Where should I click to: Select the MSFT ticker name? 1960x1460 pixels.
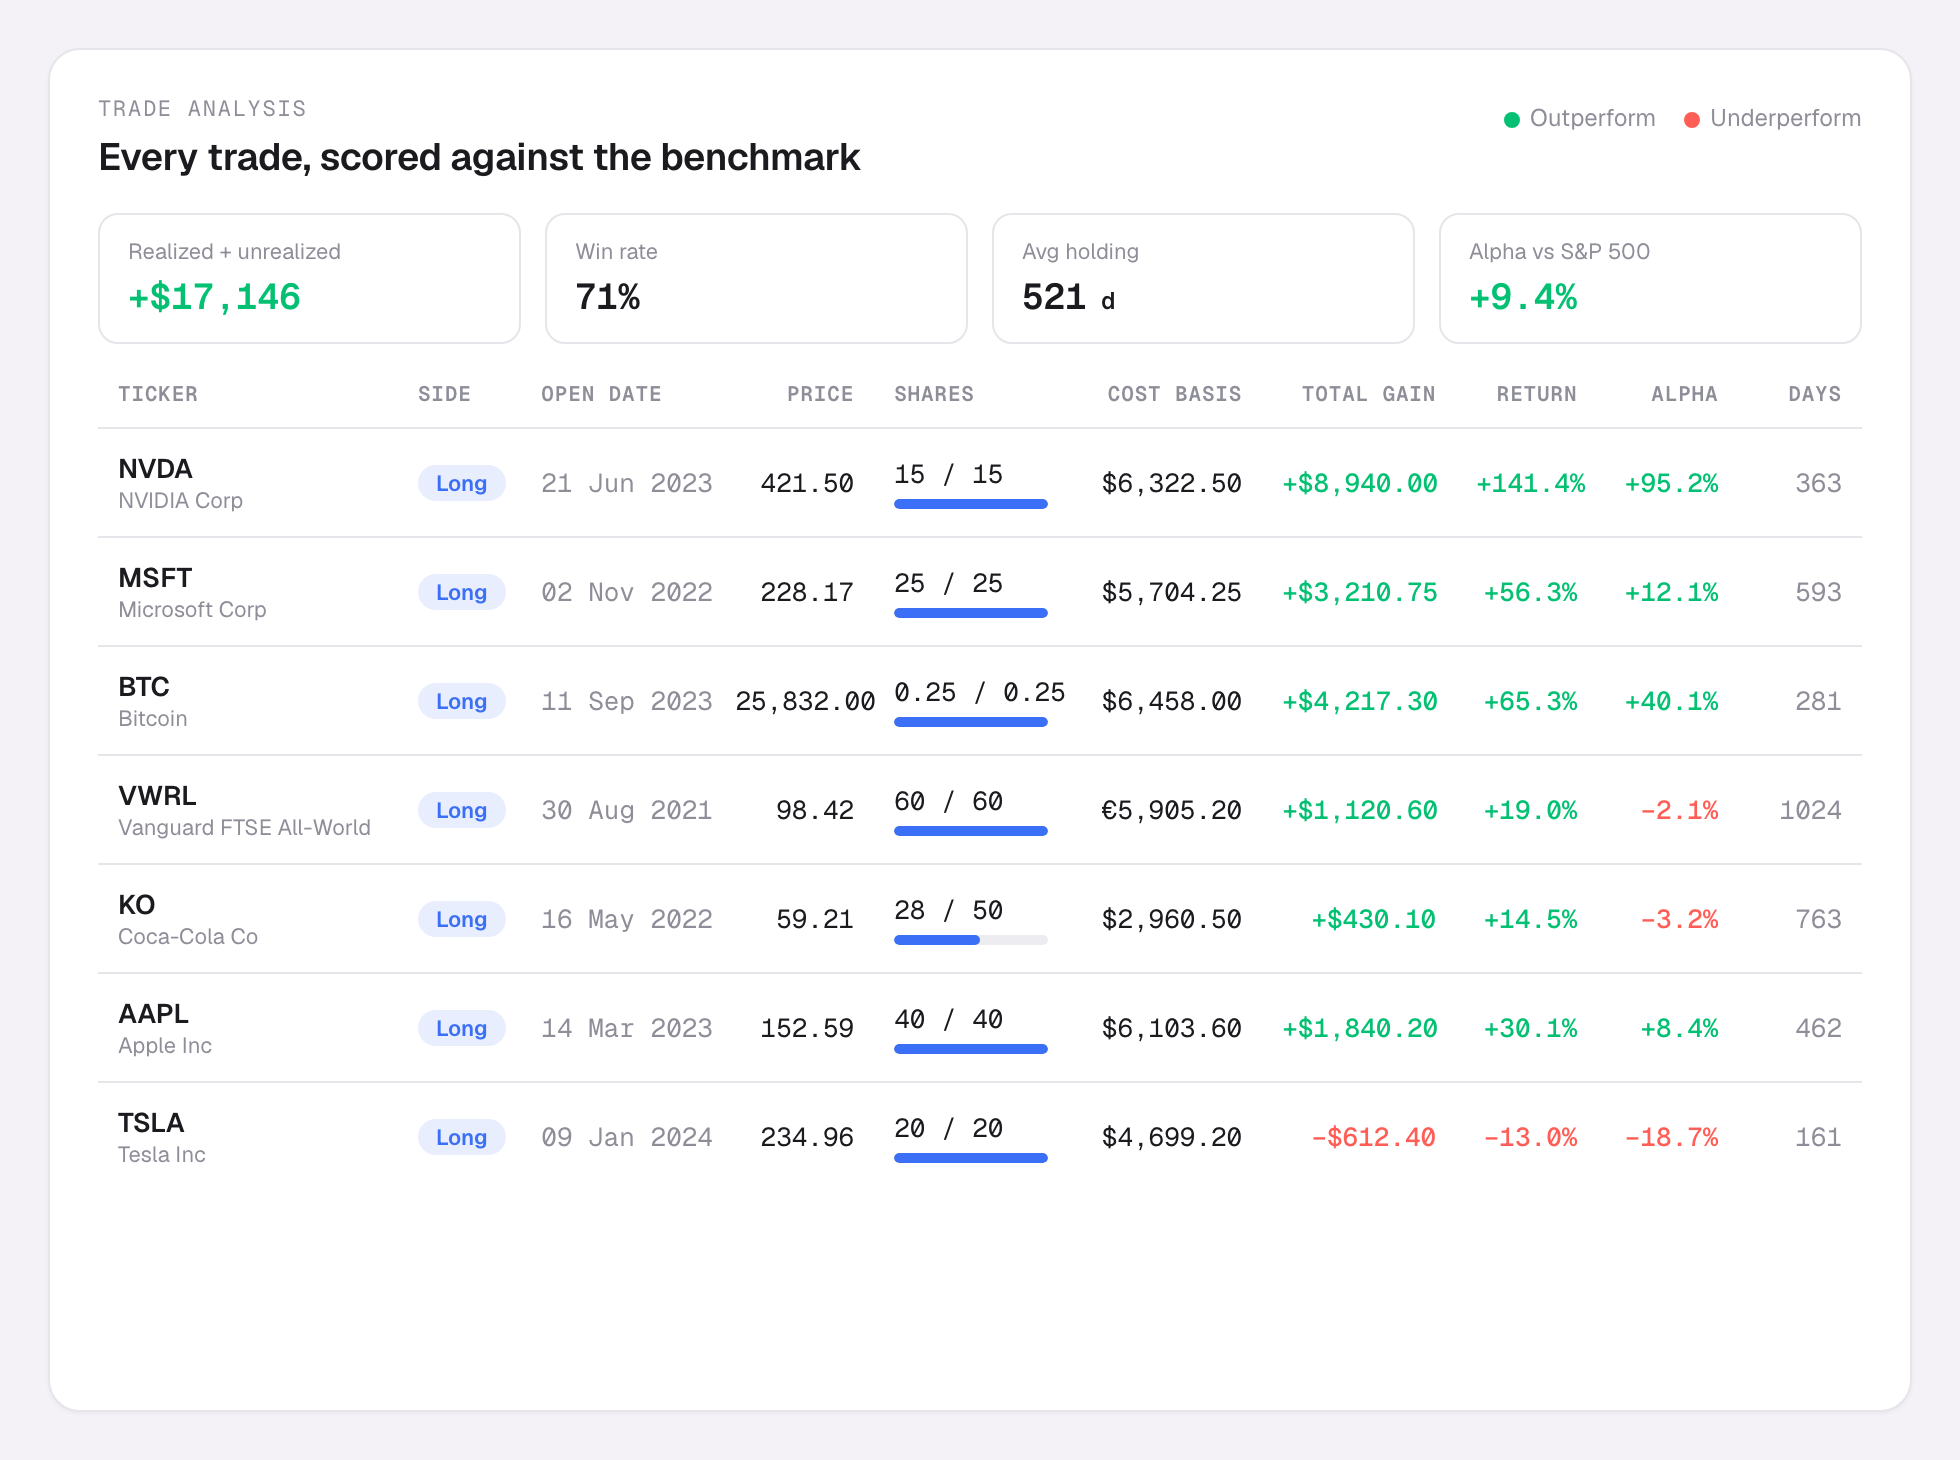click(155, 578)
